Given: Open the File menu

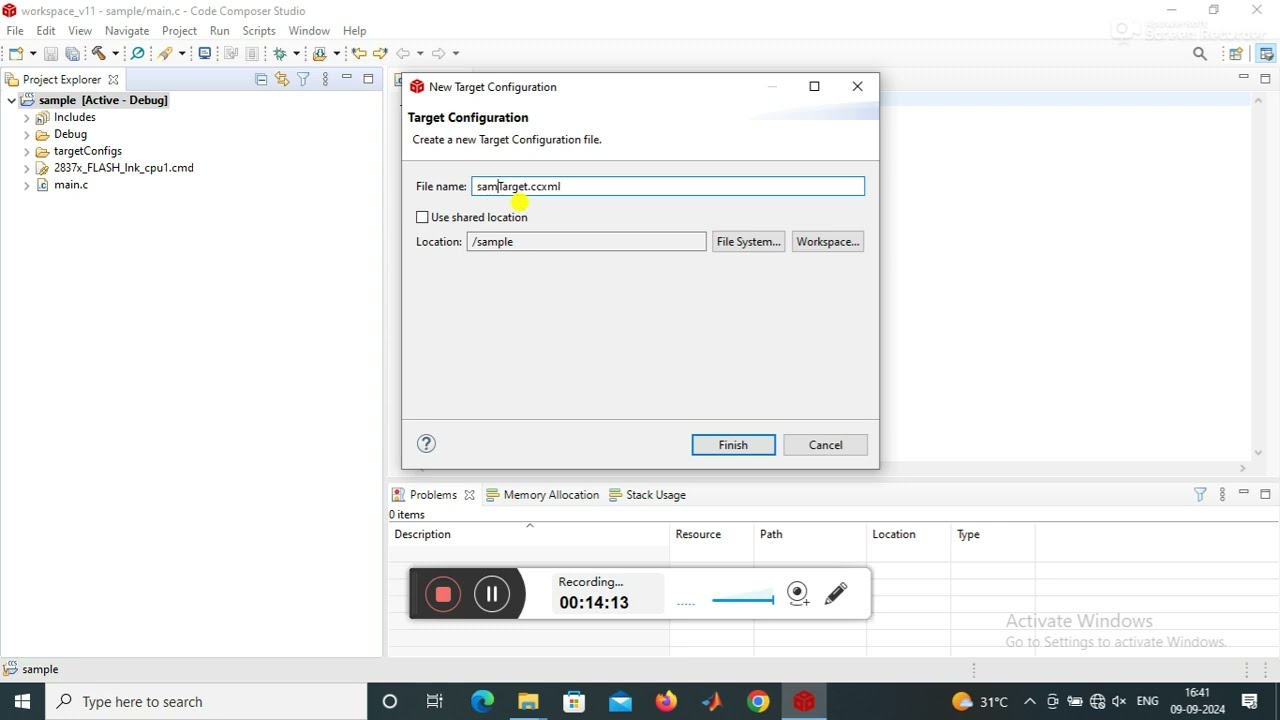Looking at the screenshot, I should pyautogui.click(x=15, y=31).
